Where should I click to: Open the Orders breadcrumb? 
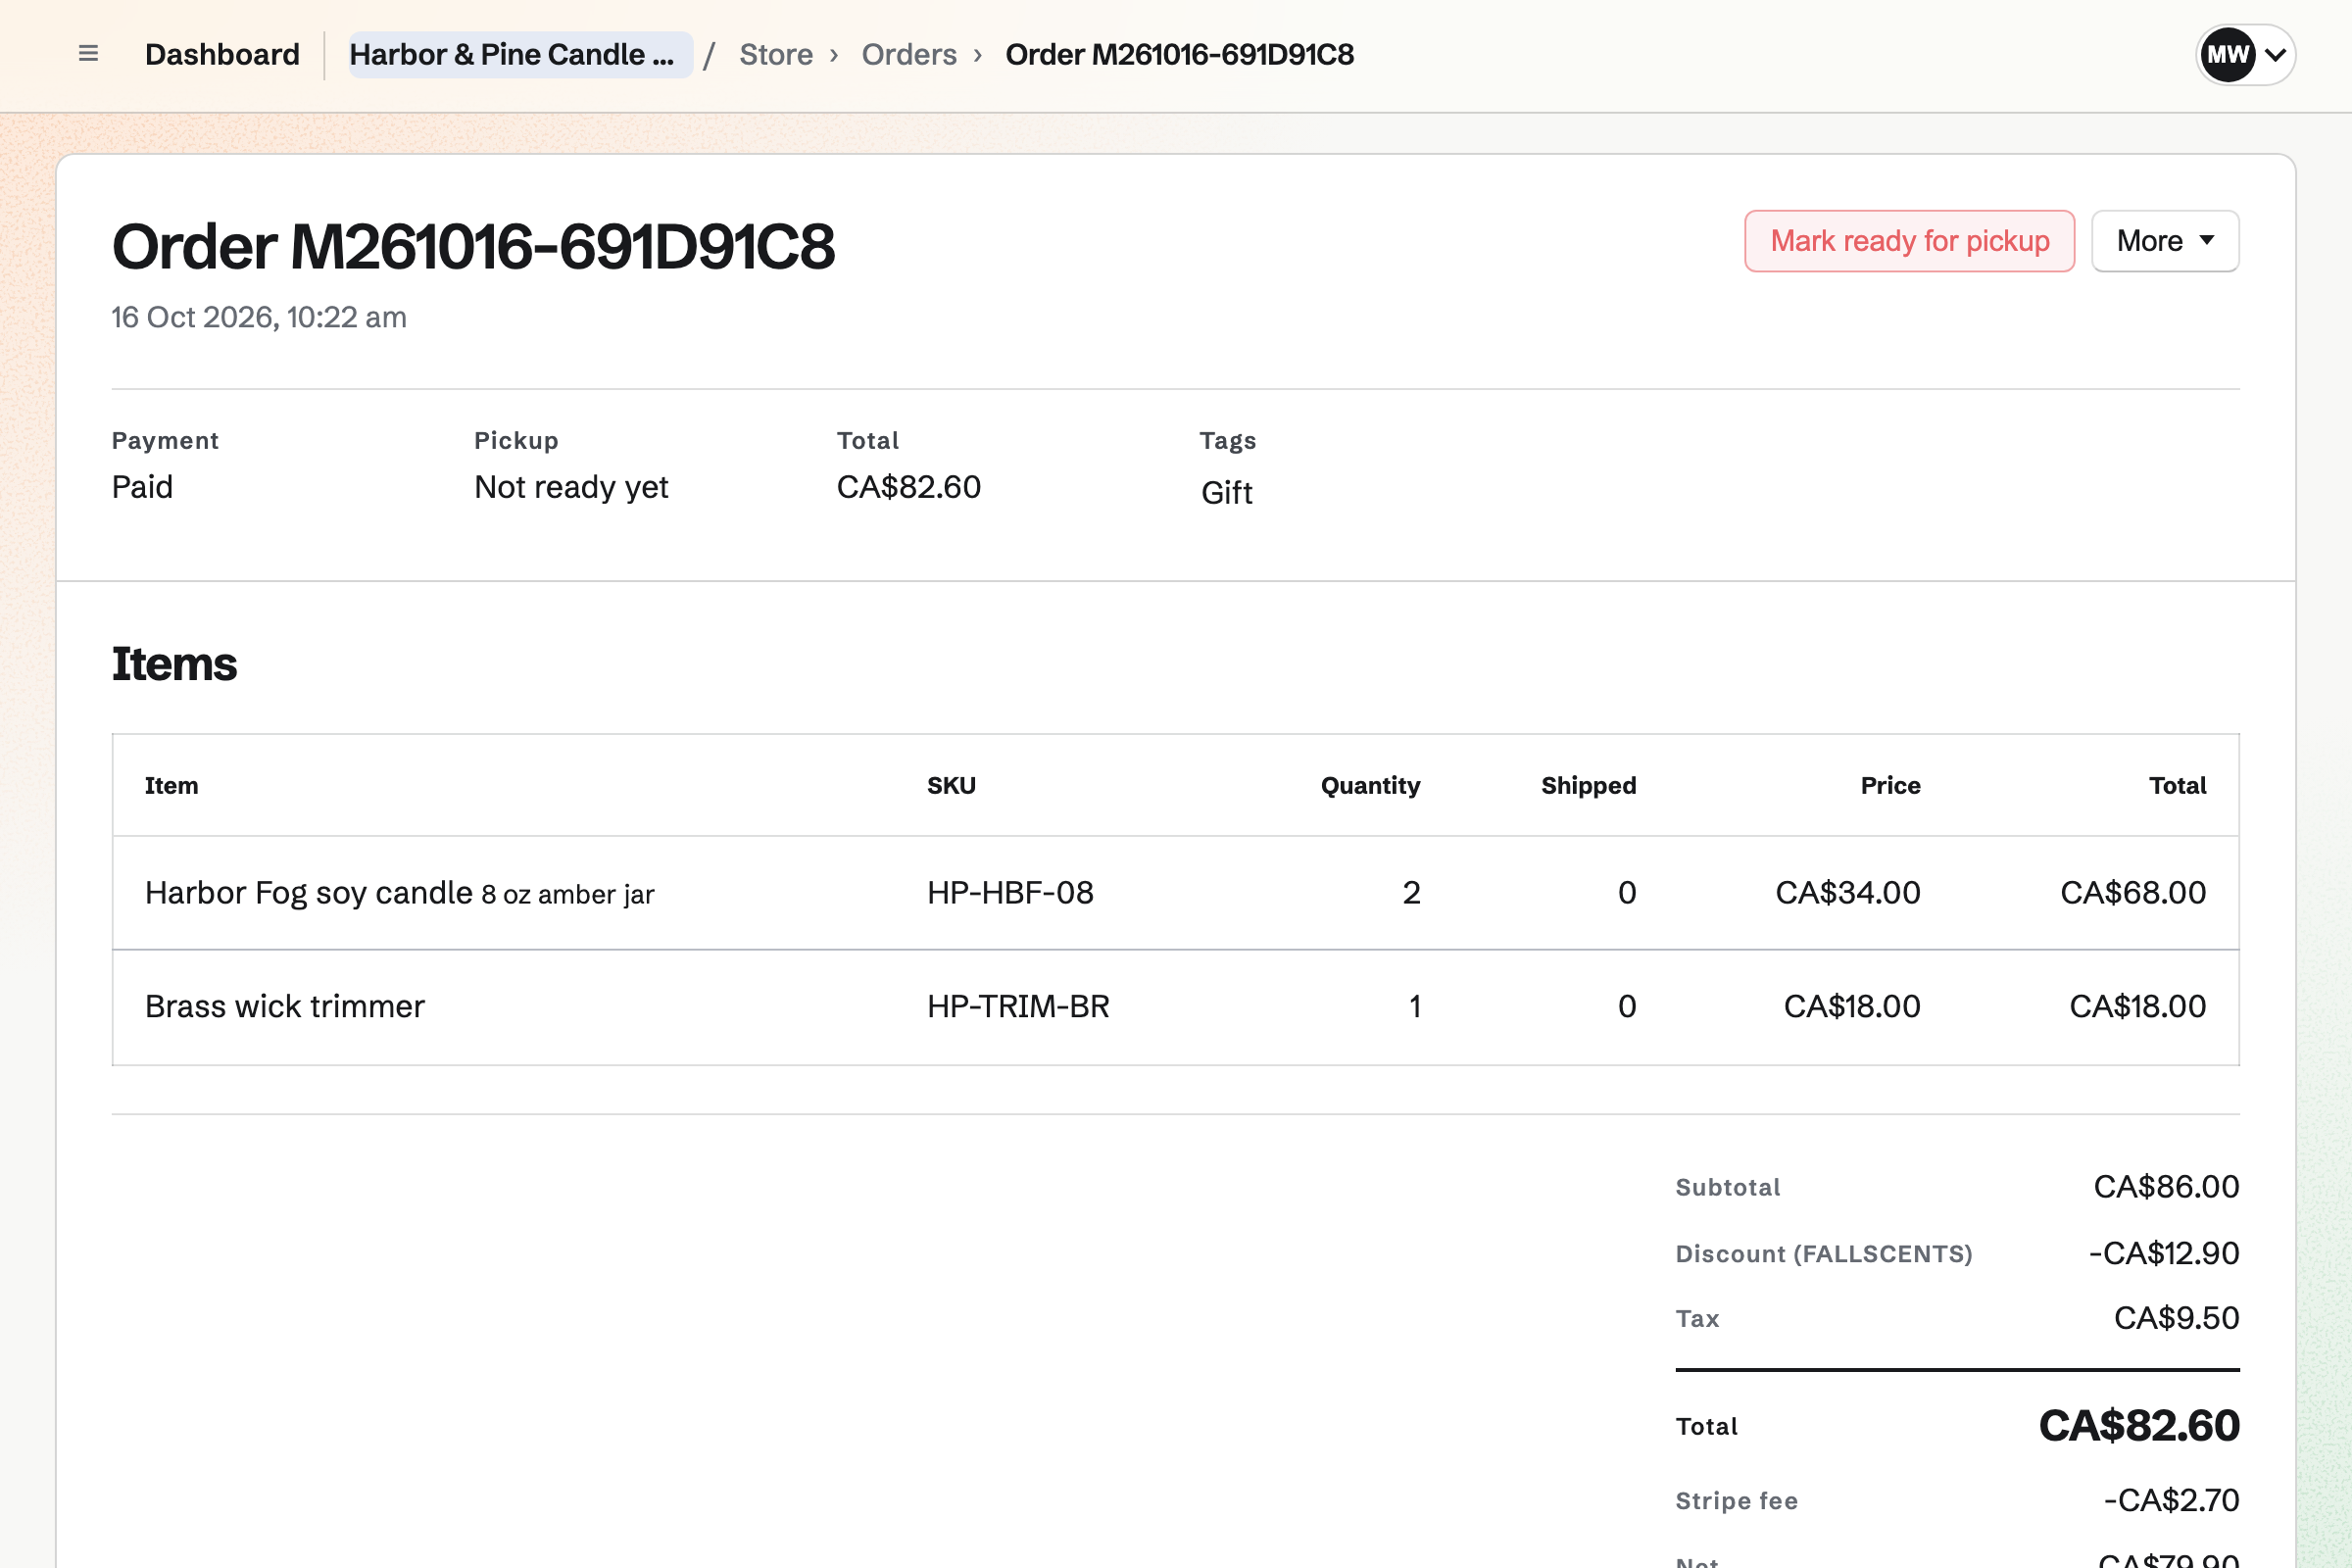pyautogui.click(x=909, y=54)
